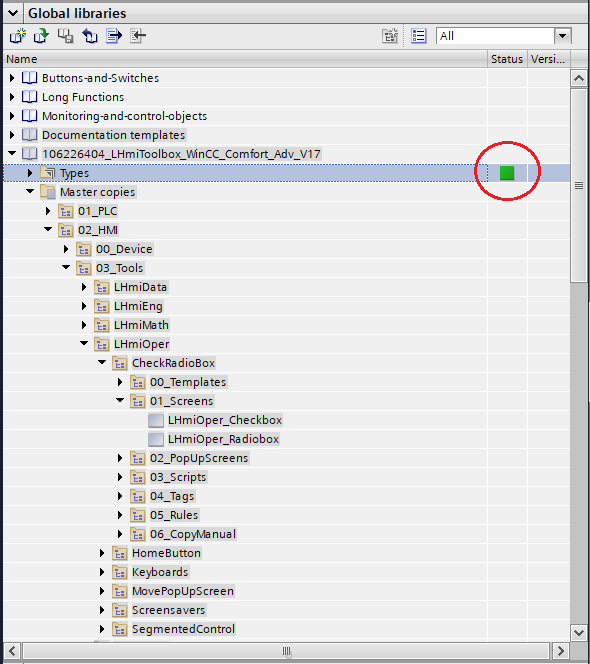Viewport: 590px width, 664px height.
Task: Click the Types folder icon
Action: 47,173
